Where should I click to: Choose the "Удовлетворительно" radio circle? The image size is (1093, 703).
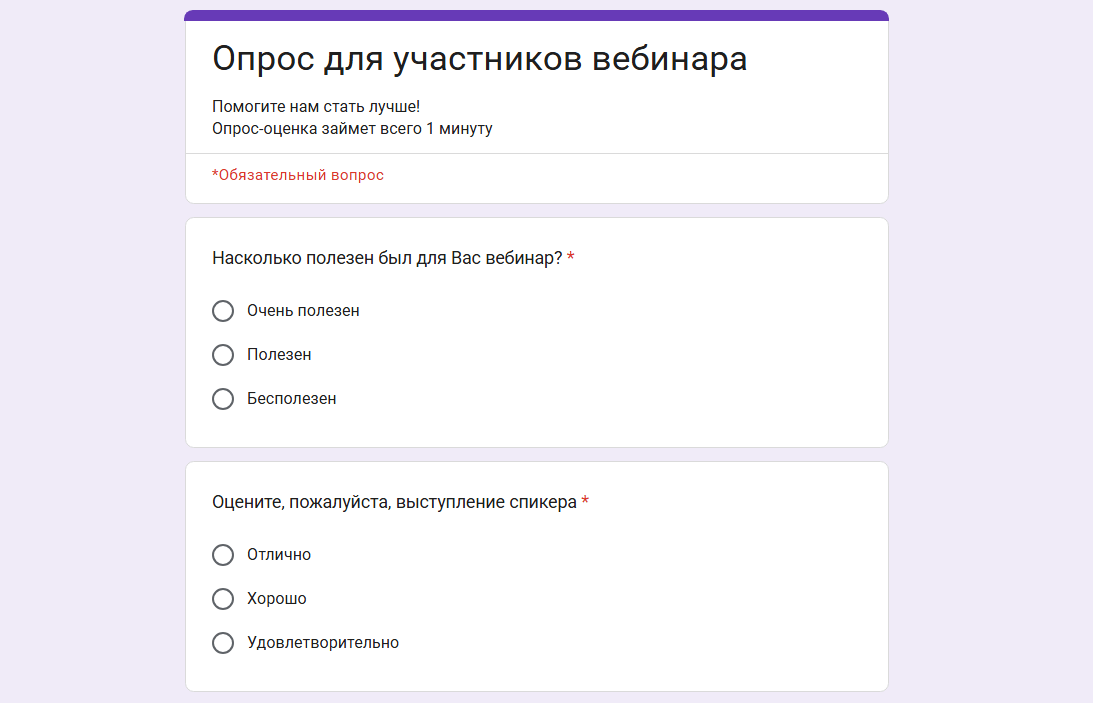click(223, 643)
